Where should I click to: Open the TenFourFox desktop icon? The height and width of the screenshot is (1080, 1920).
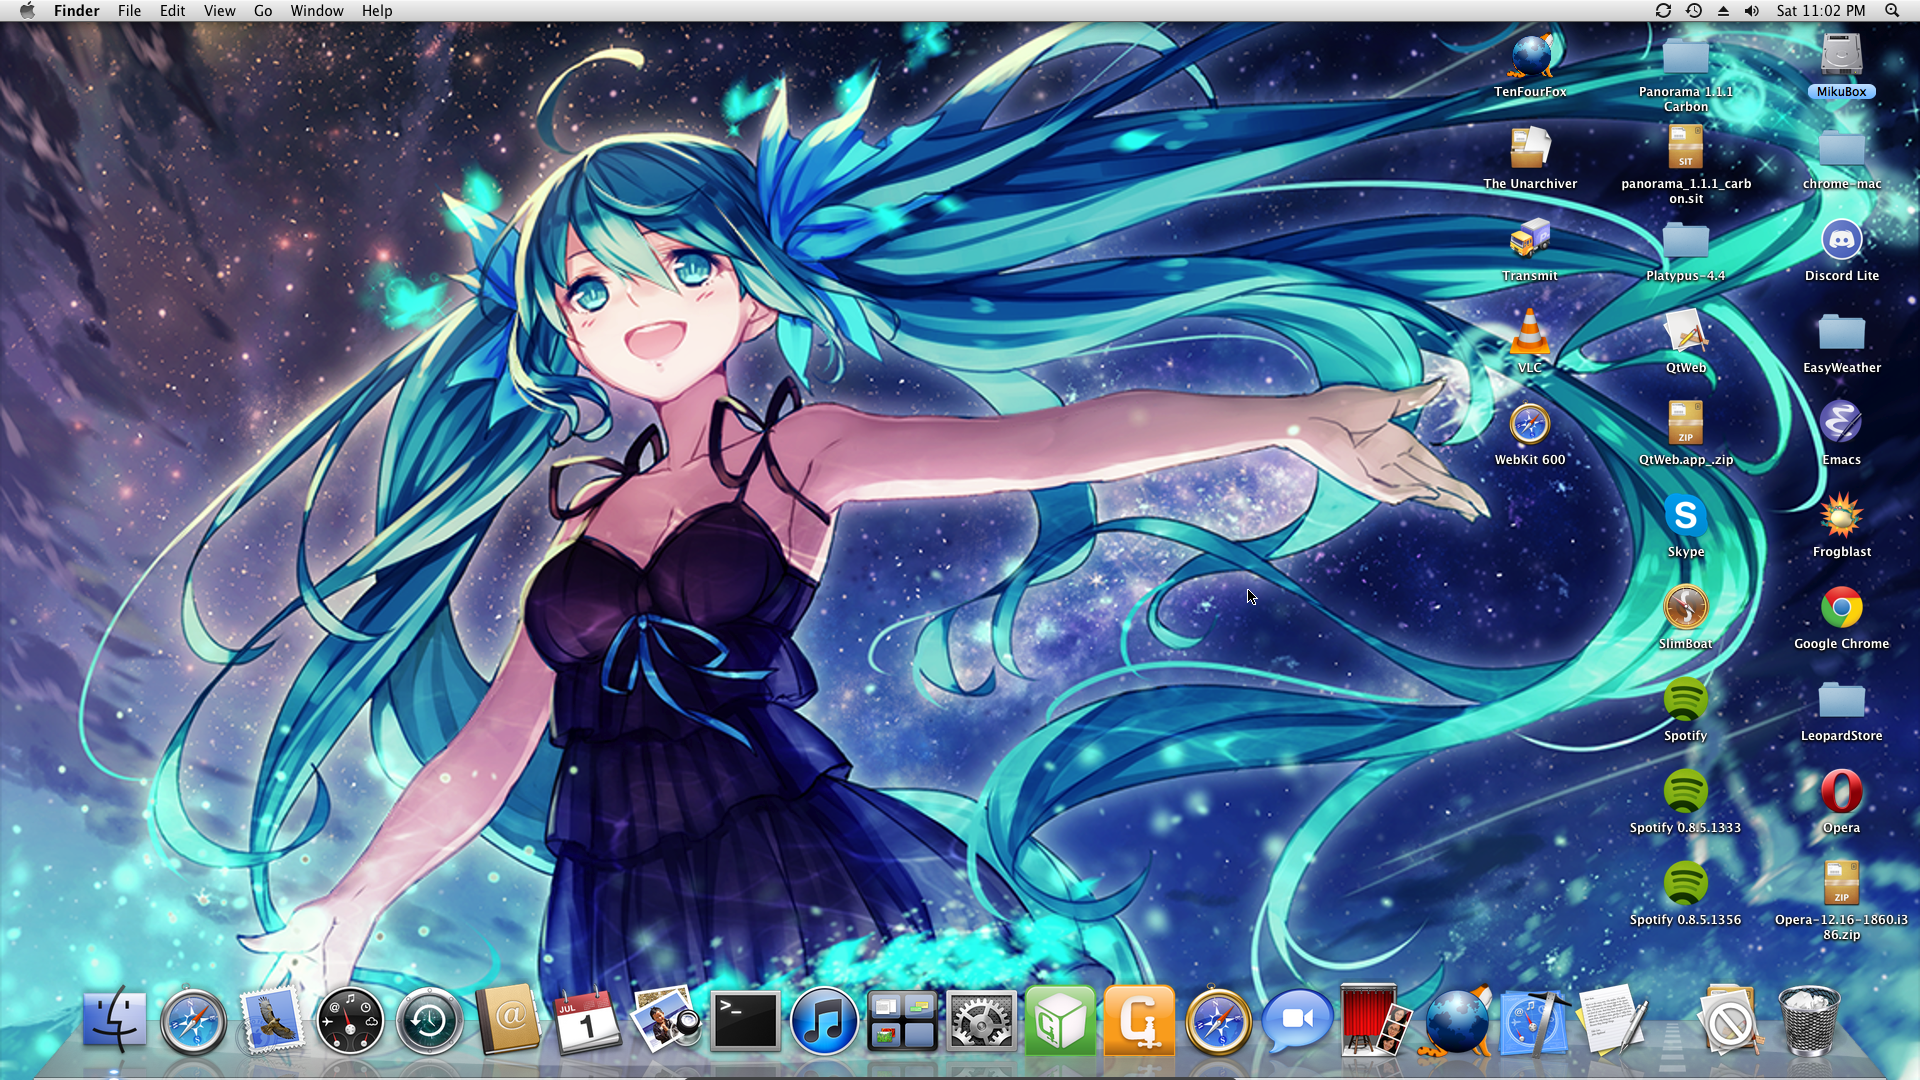pos(1530,57)
